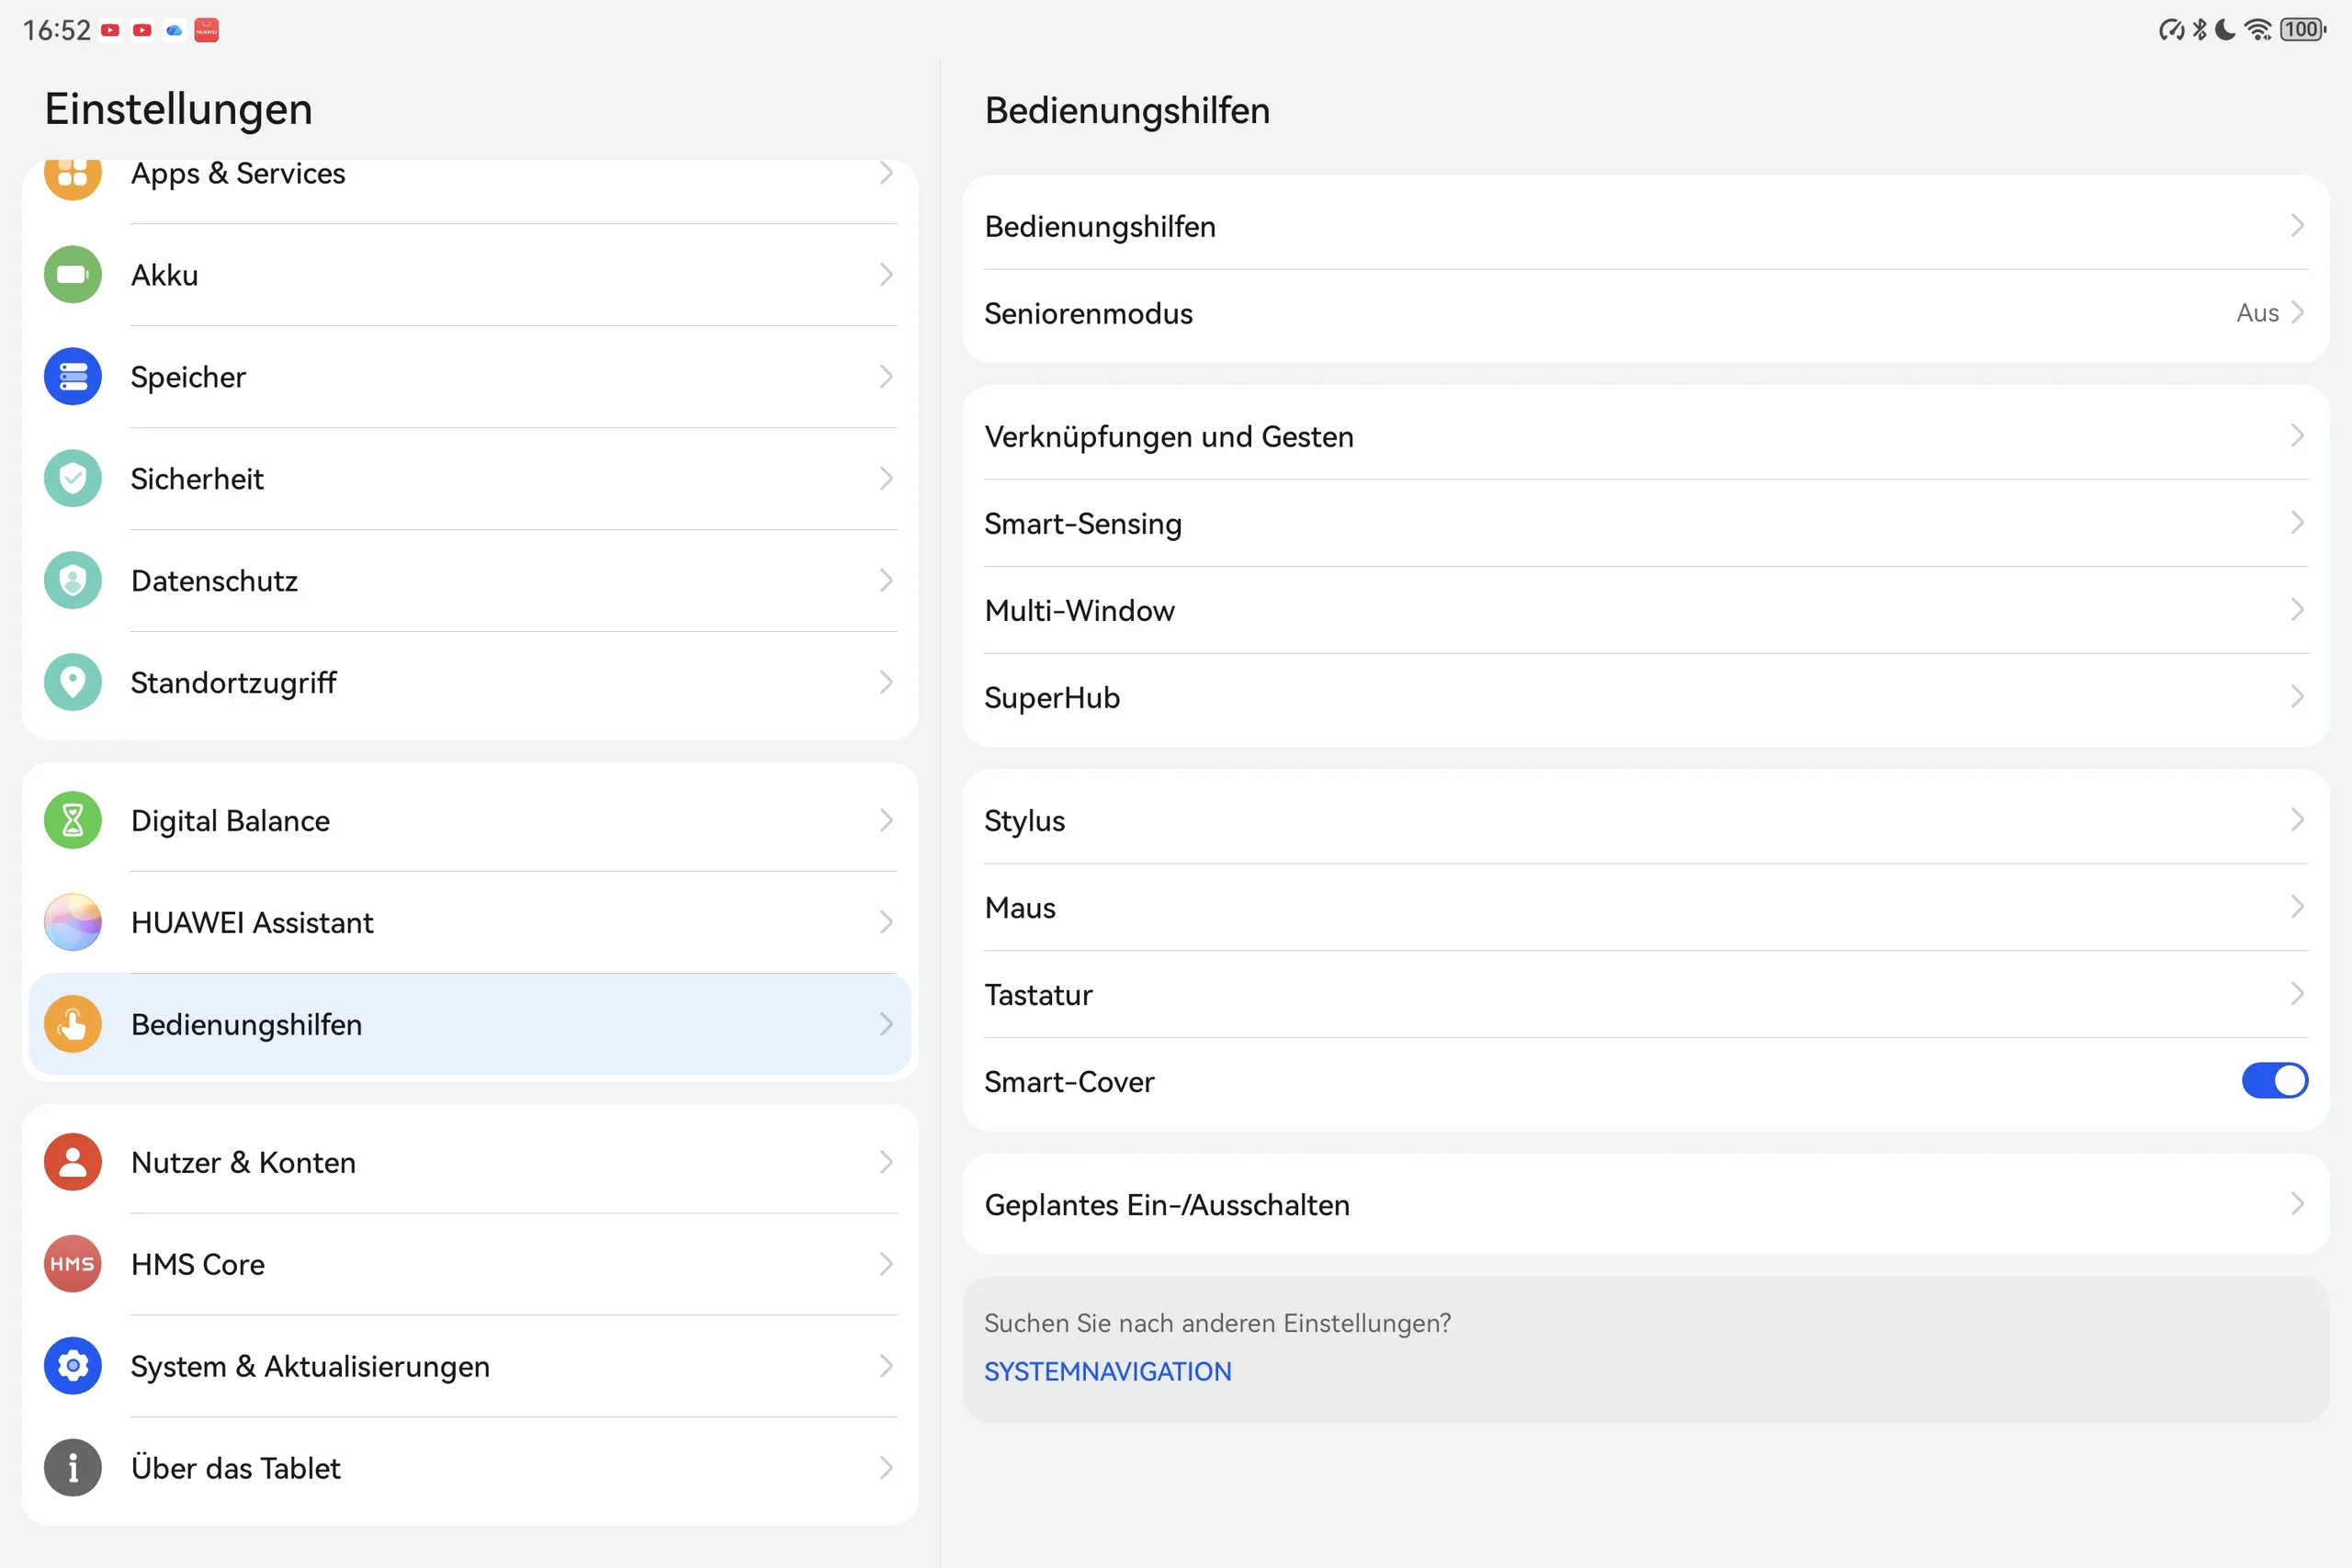Image resolution: width=2352 pixels, height=1568 pixels.
Task: Tap the chevron on the Stylus row
Action: coord(2297,820)
